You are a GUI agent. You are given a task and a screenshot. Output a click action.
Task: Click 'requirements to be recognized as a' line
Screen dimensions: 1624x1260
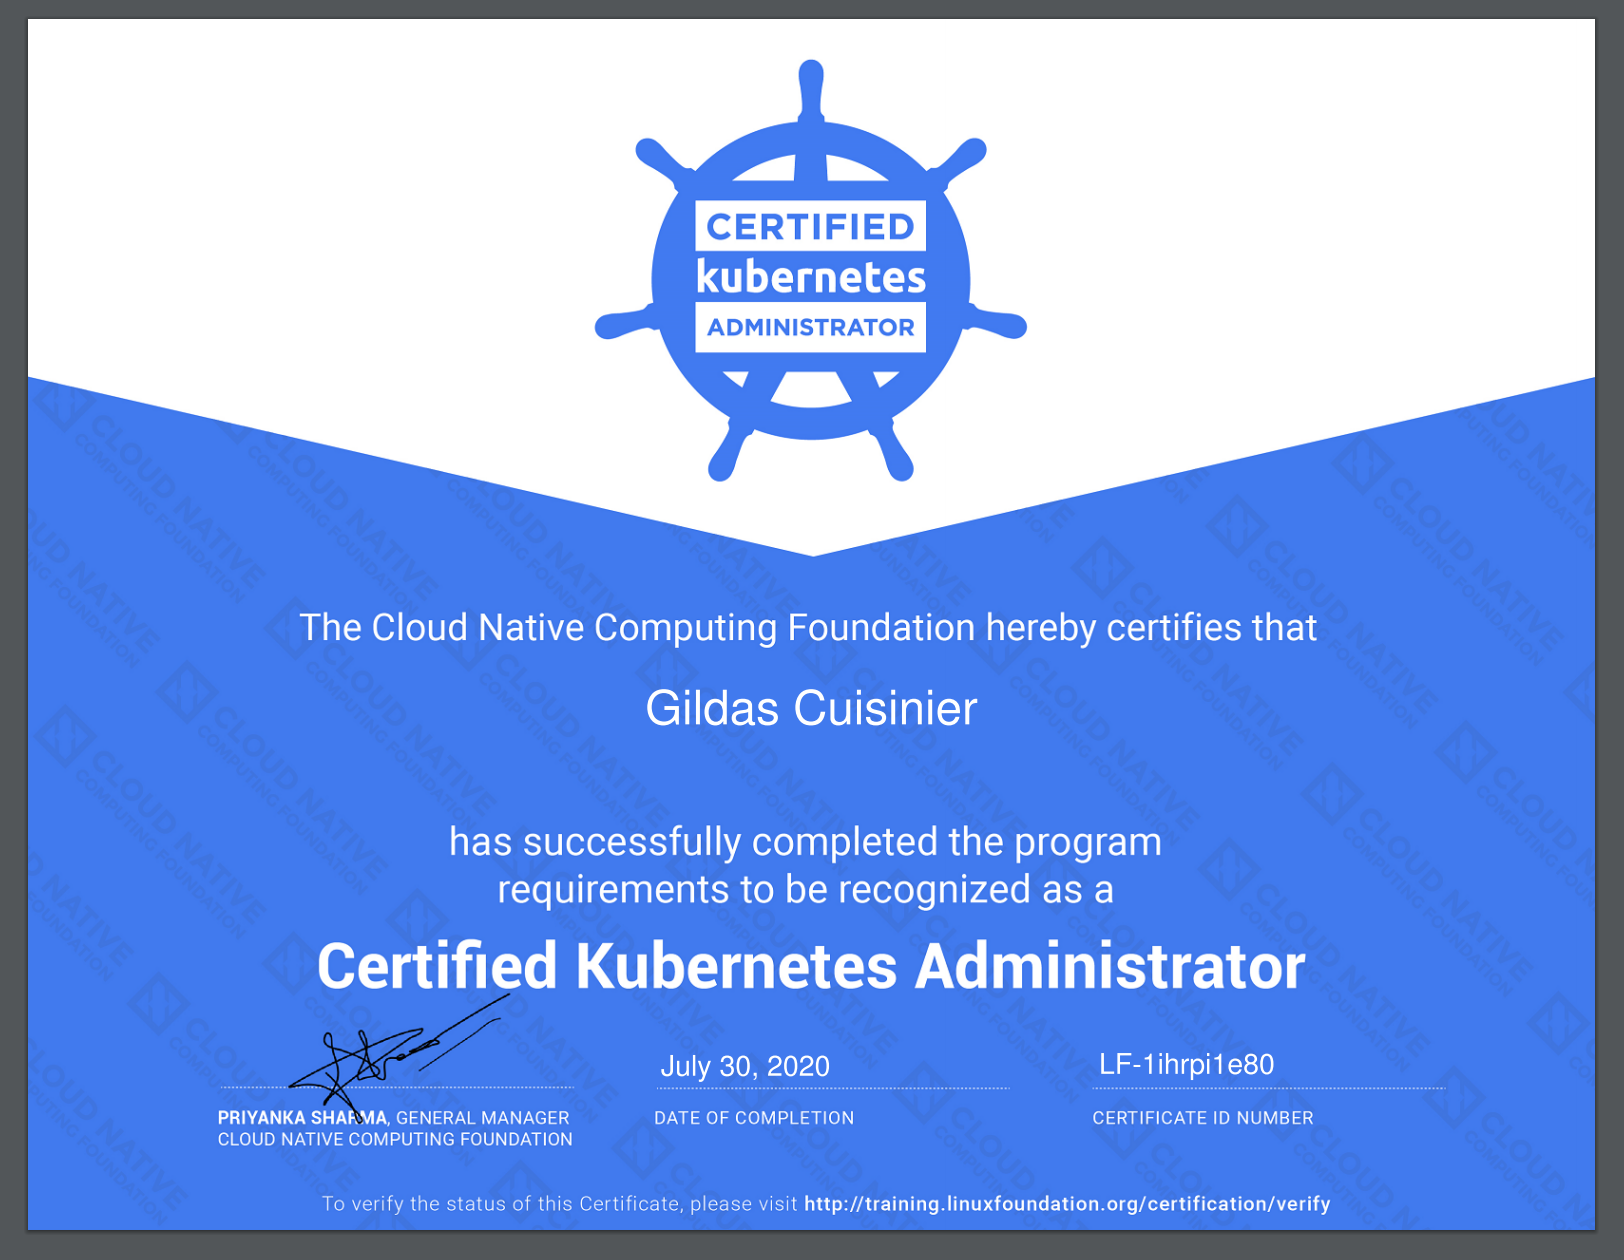coord(805,890)
